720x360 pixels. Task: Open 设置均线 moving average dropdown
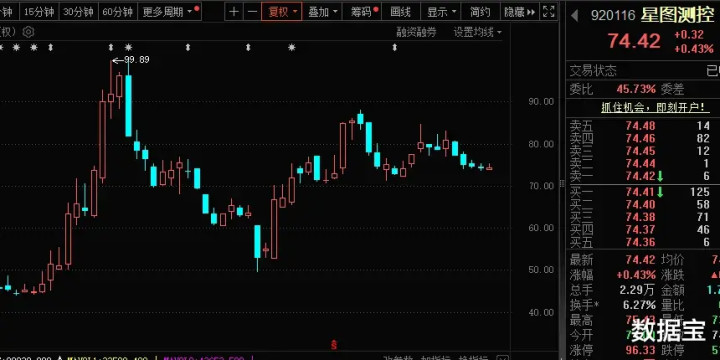coord(478,32)
